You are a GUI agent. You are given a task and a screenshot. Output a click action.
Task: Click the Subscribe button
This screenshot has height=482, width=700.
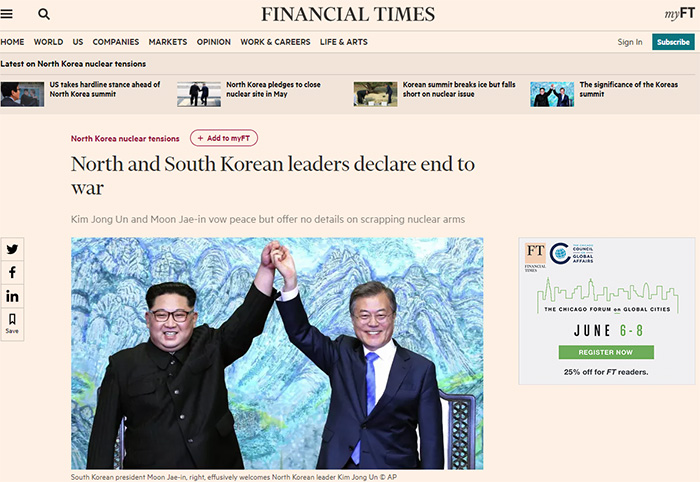coord(673,42)
